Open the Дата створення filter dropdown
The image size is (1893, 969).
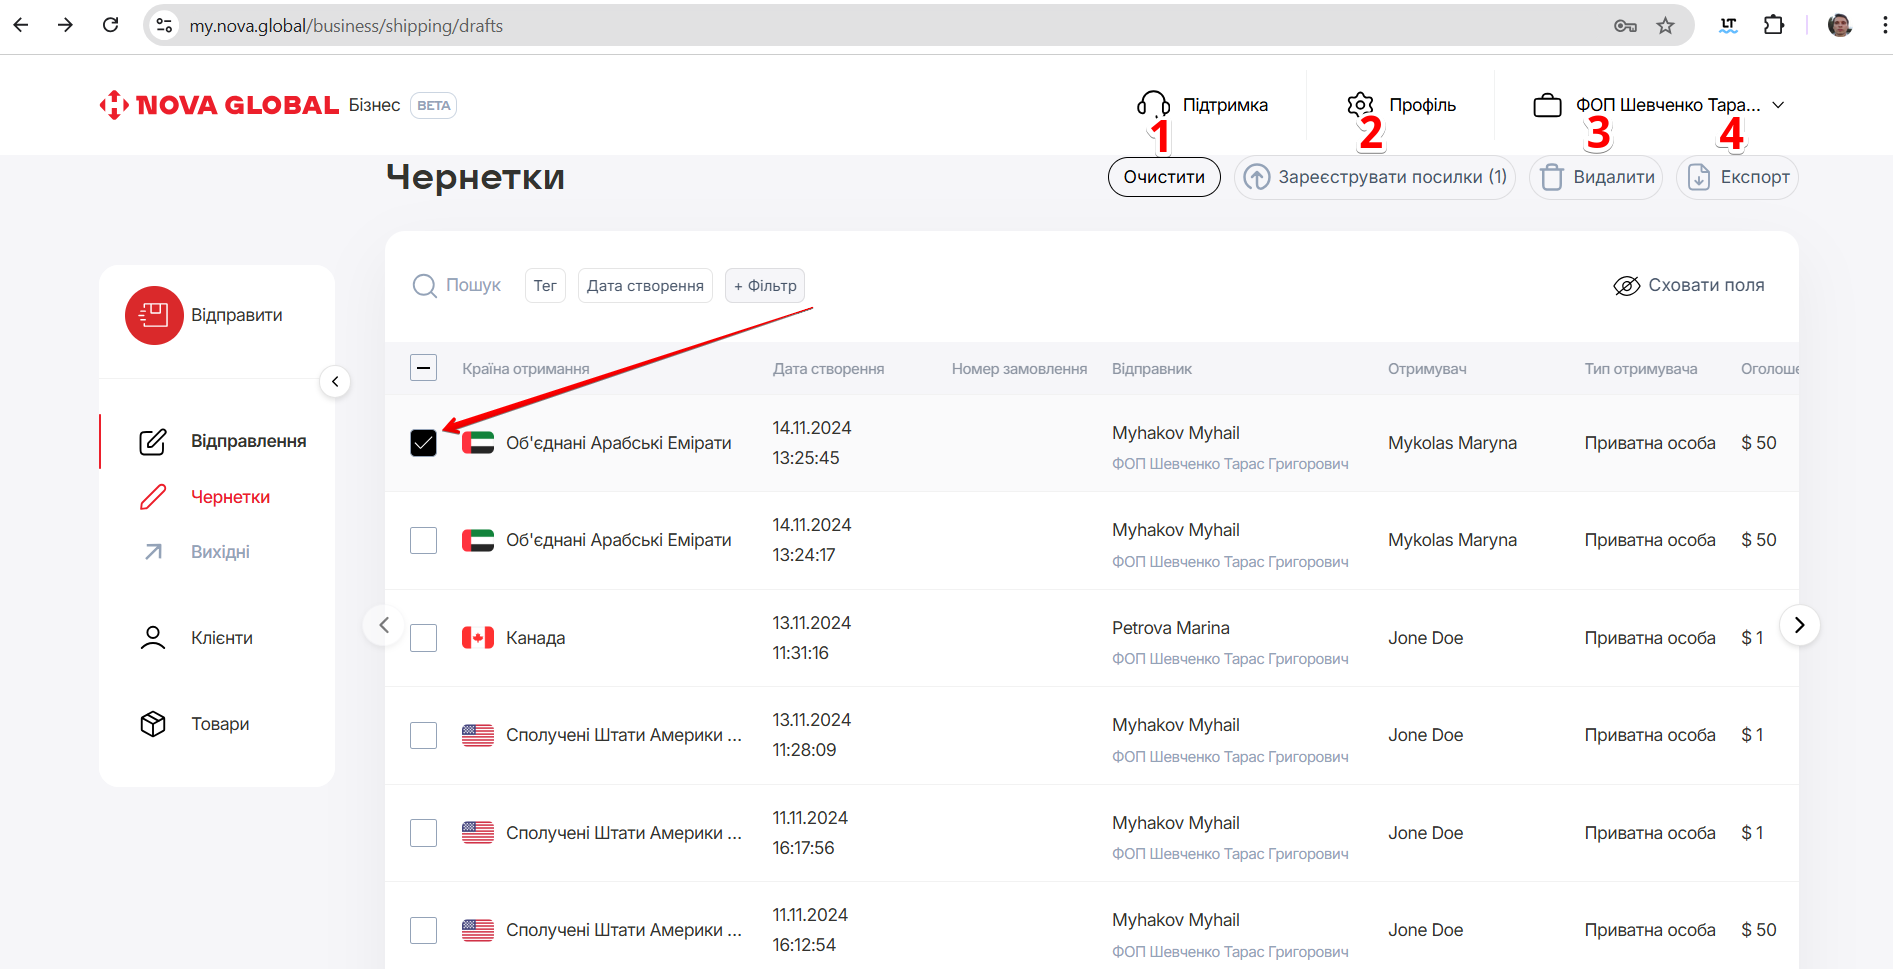point(645,286)
